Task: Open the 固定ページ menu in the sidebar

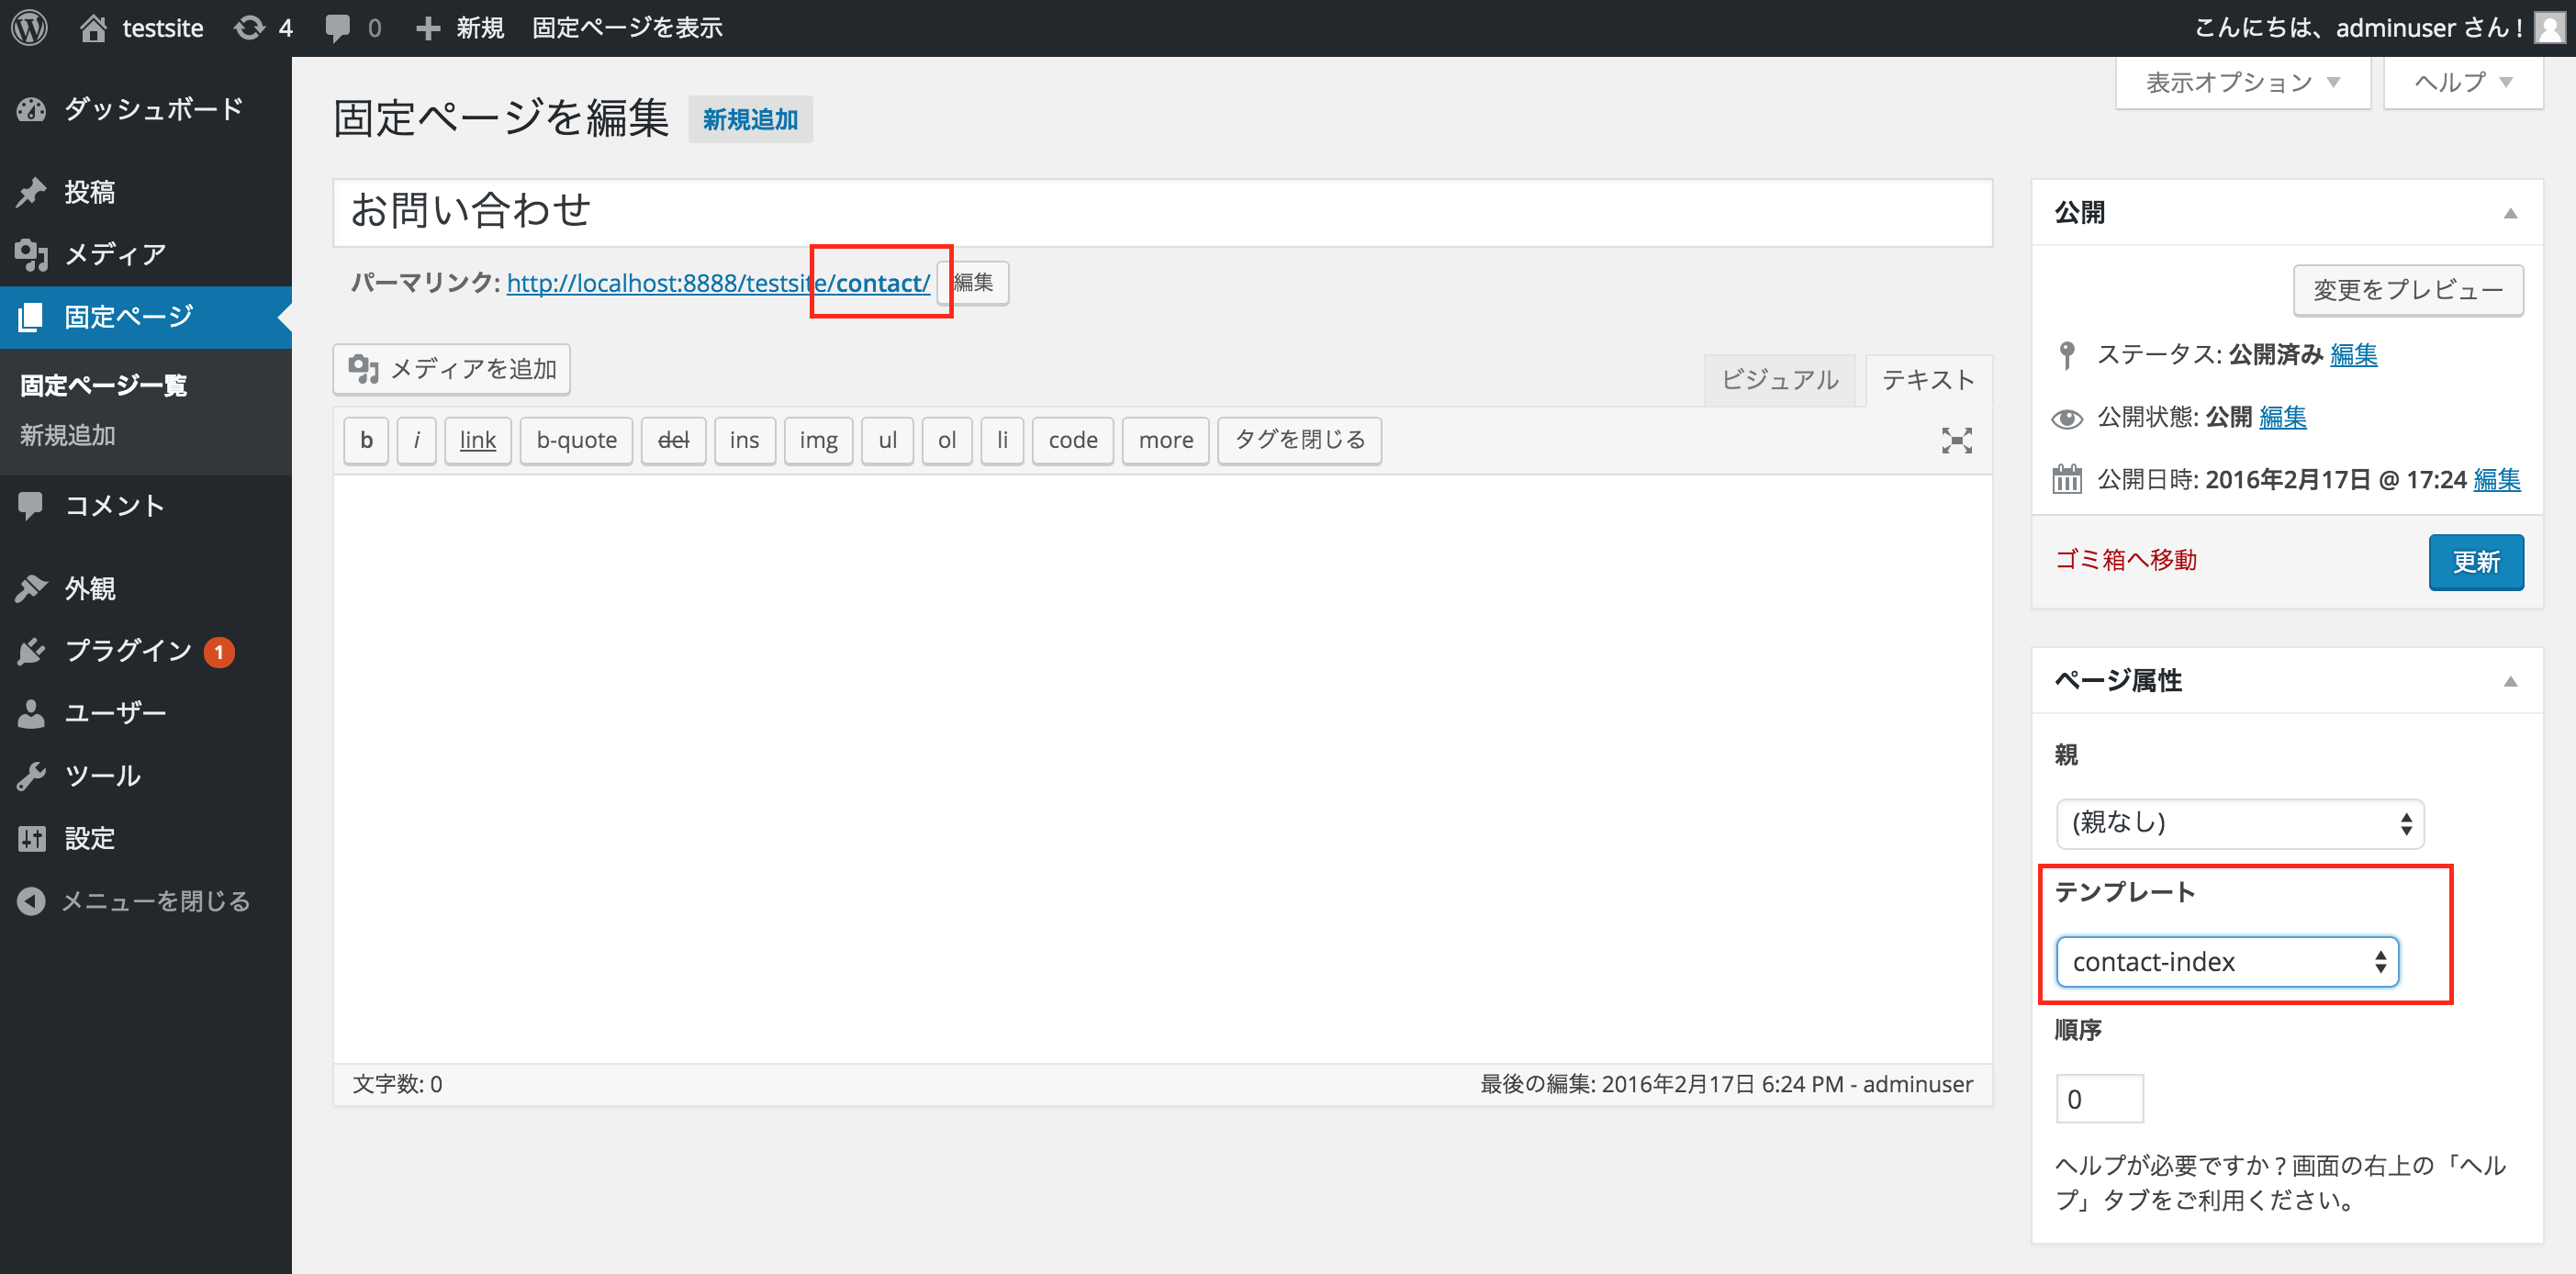Action: point(128,317)
